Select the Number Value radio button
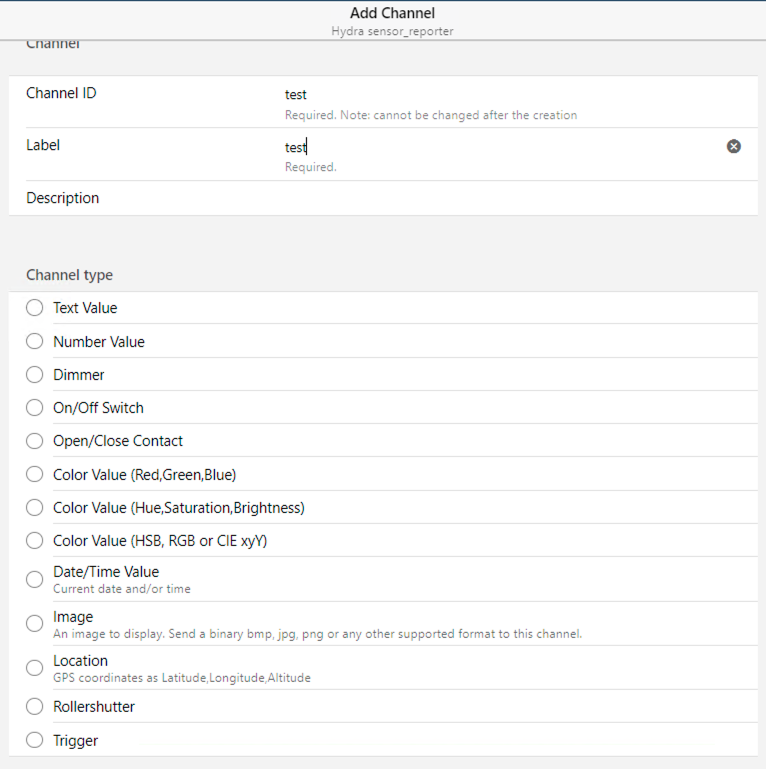Image resolution: width=766 pixels, height=769 pixels. (35, 341)
